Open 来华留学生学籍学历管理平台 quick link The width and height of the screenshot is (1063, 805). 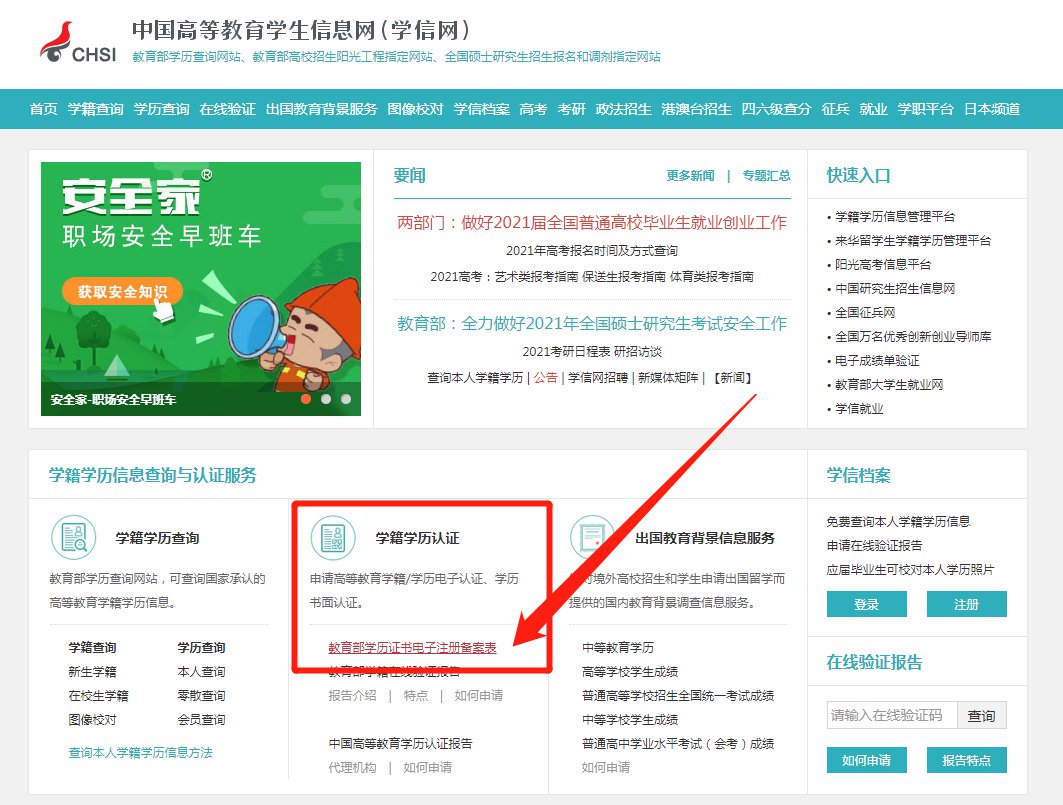[x=913, y=241]
